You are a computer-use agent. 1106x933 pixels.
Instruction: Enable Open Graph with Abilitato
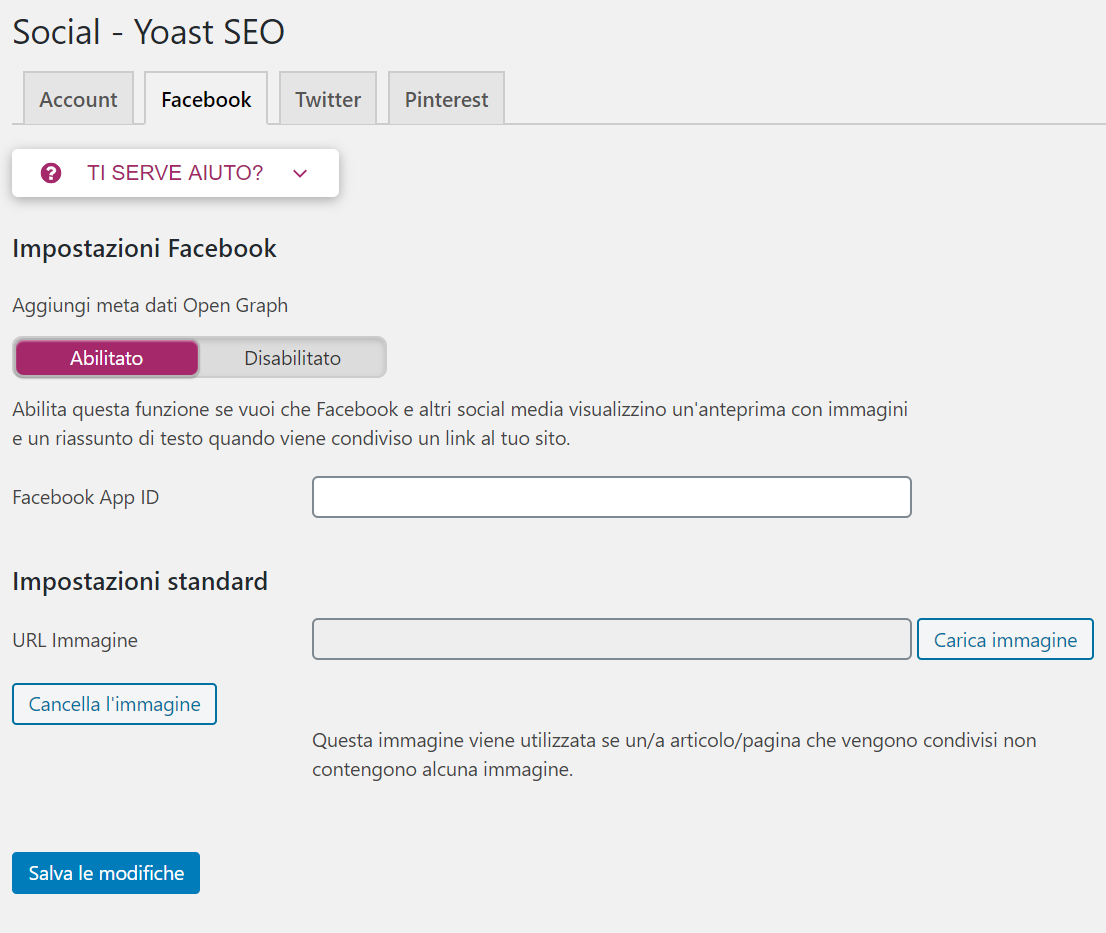click(x=107, y=358)
